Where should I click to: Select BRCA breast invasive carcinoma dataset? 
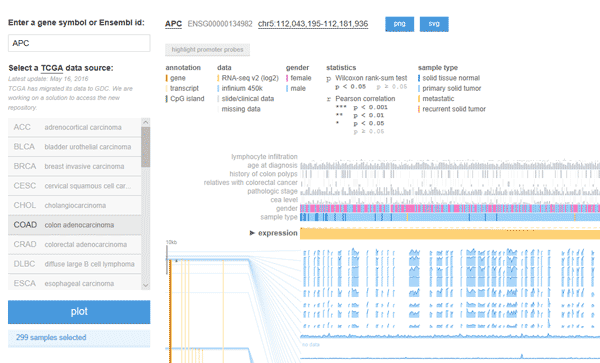[75, 166]
